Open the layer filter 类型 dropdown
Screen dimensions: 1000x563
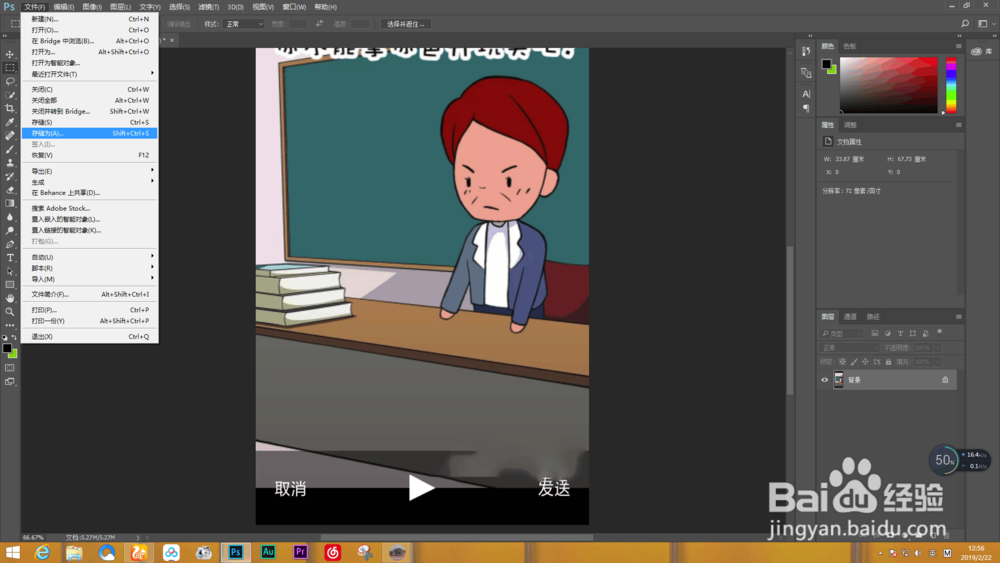pos(841,333)
